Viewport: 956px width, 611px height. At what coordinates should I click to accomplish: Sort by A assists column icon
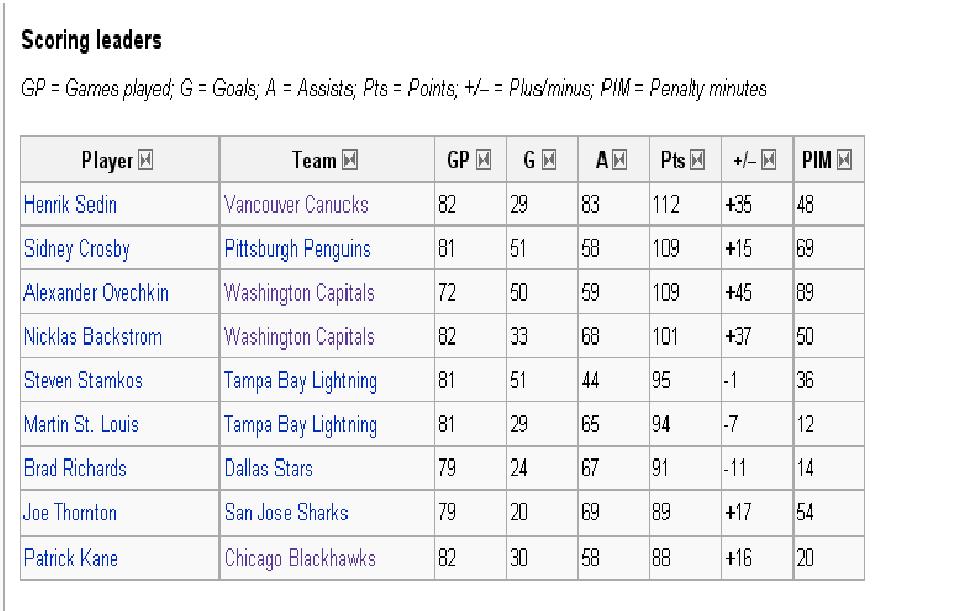tap(620, 160)
